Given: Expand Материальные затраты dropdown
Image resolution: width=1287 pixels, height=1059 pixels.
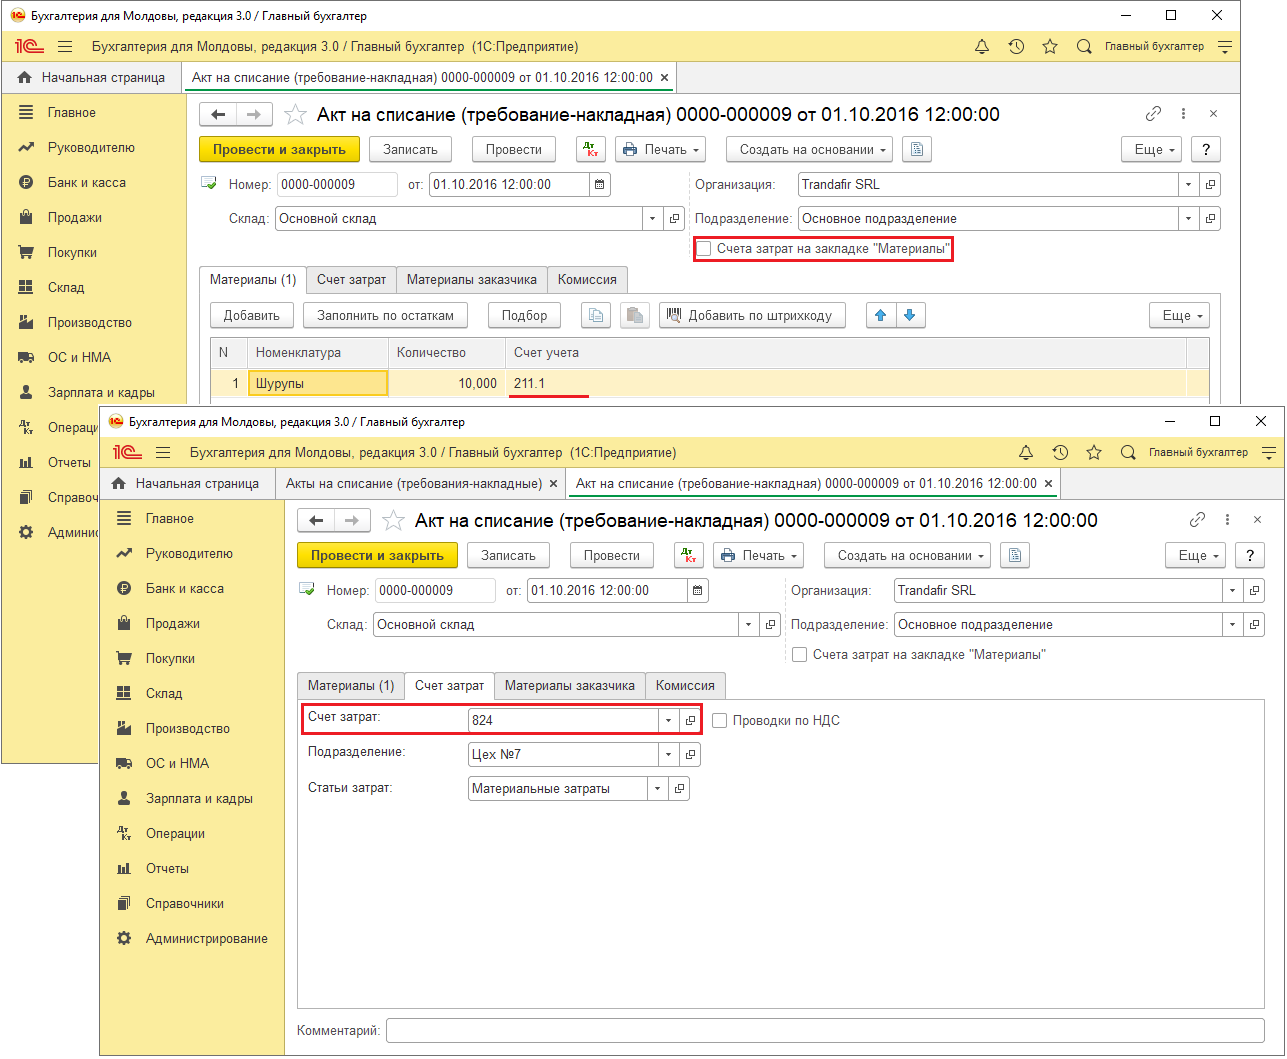Looking at the screenshot, I should point(658,788).
